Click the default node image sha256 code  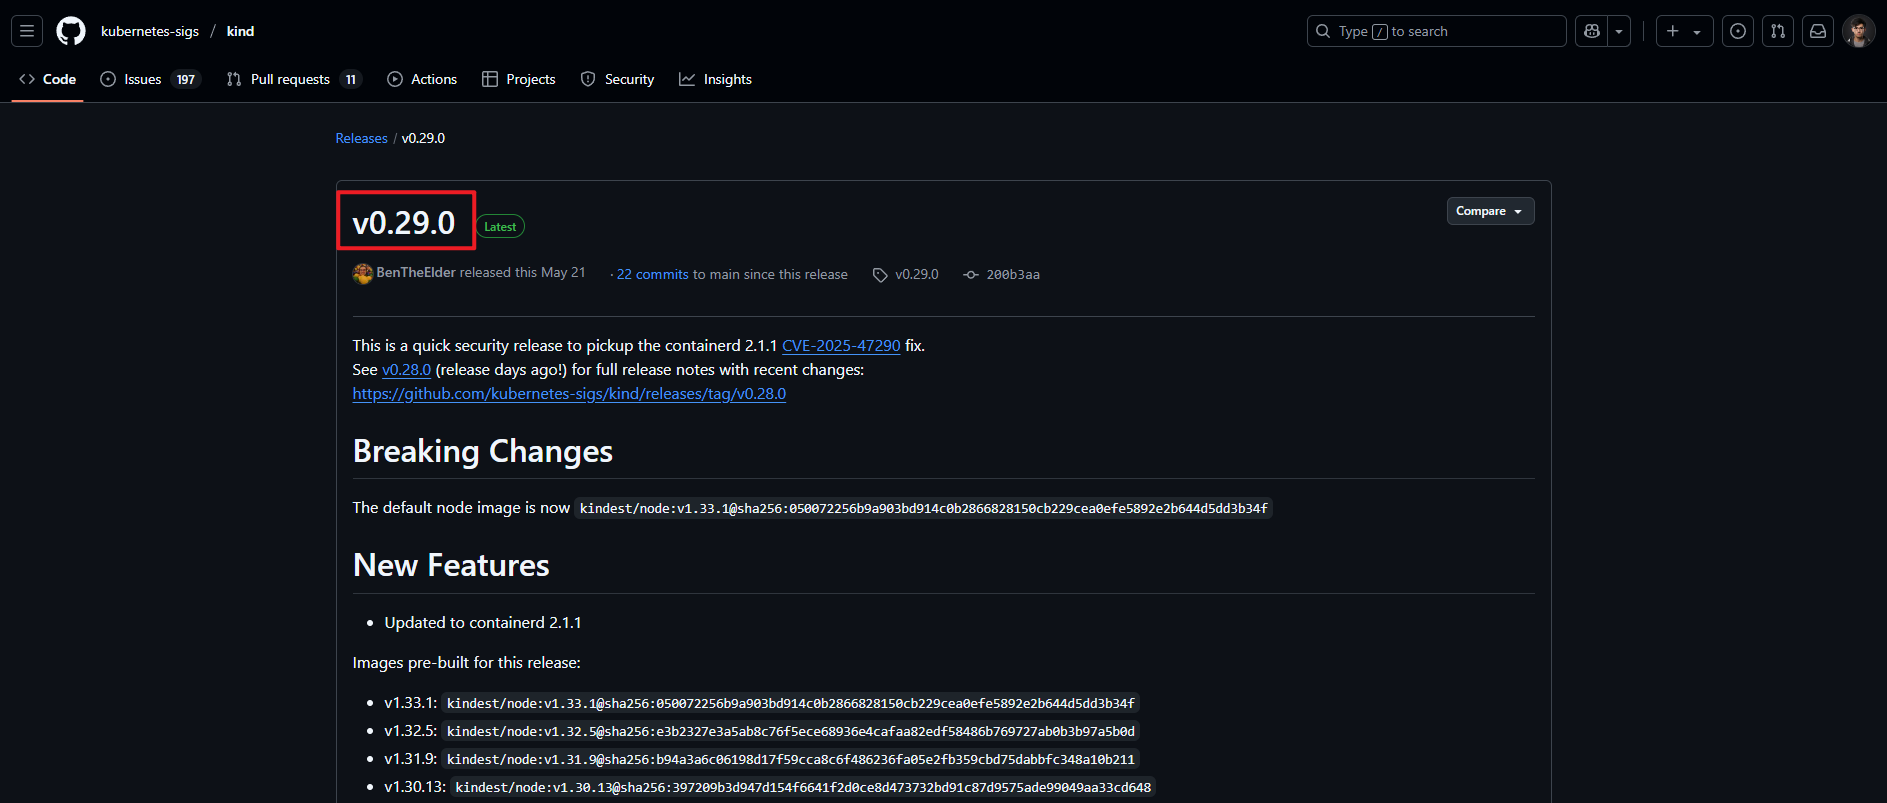click(x=923, y=508)
